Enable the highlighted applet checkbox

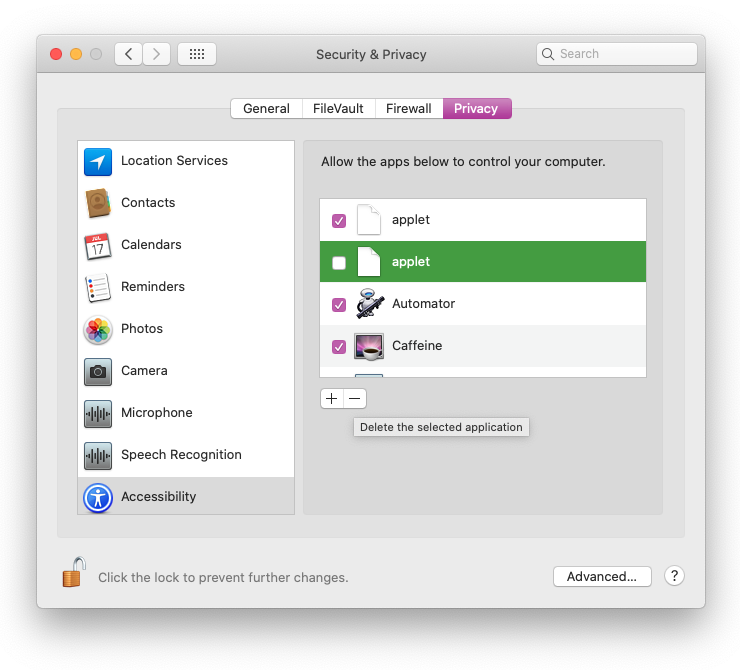[339, 262]
